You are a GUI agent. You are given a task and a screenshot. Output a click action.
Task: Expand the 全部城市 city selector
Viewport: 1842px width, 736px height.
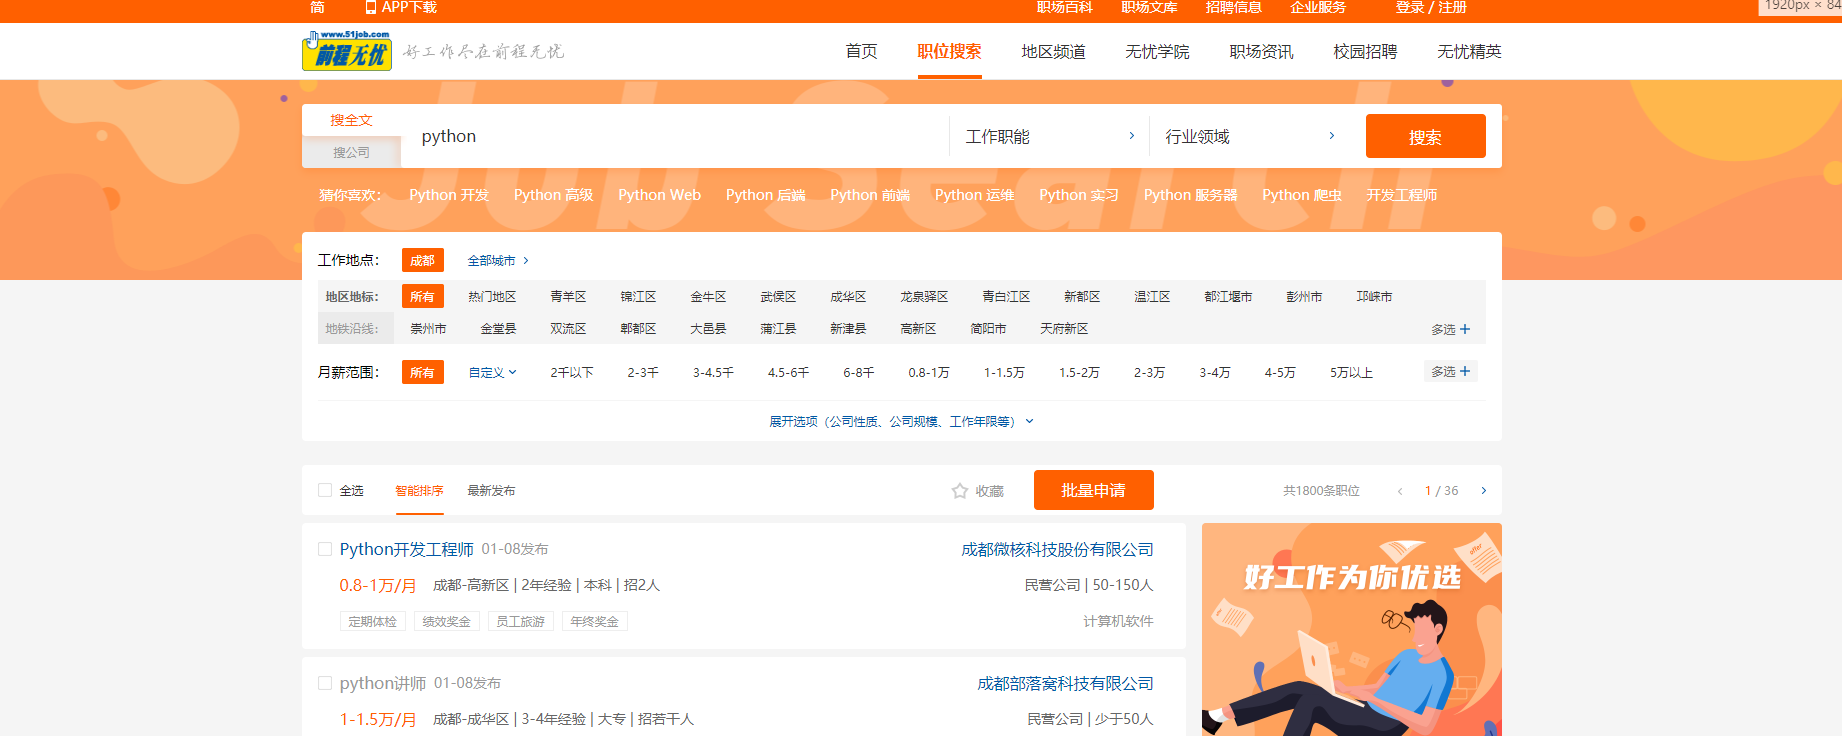tap(498, 260)
